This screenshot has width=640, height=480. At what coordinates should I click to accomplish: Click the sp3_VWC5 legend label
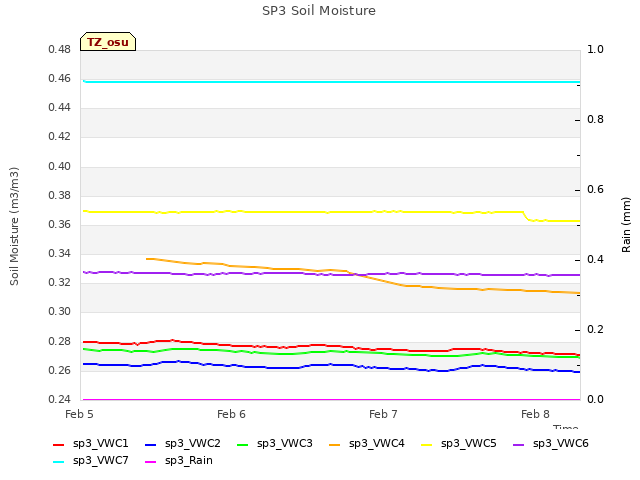coord(469,443)
